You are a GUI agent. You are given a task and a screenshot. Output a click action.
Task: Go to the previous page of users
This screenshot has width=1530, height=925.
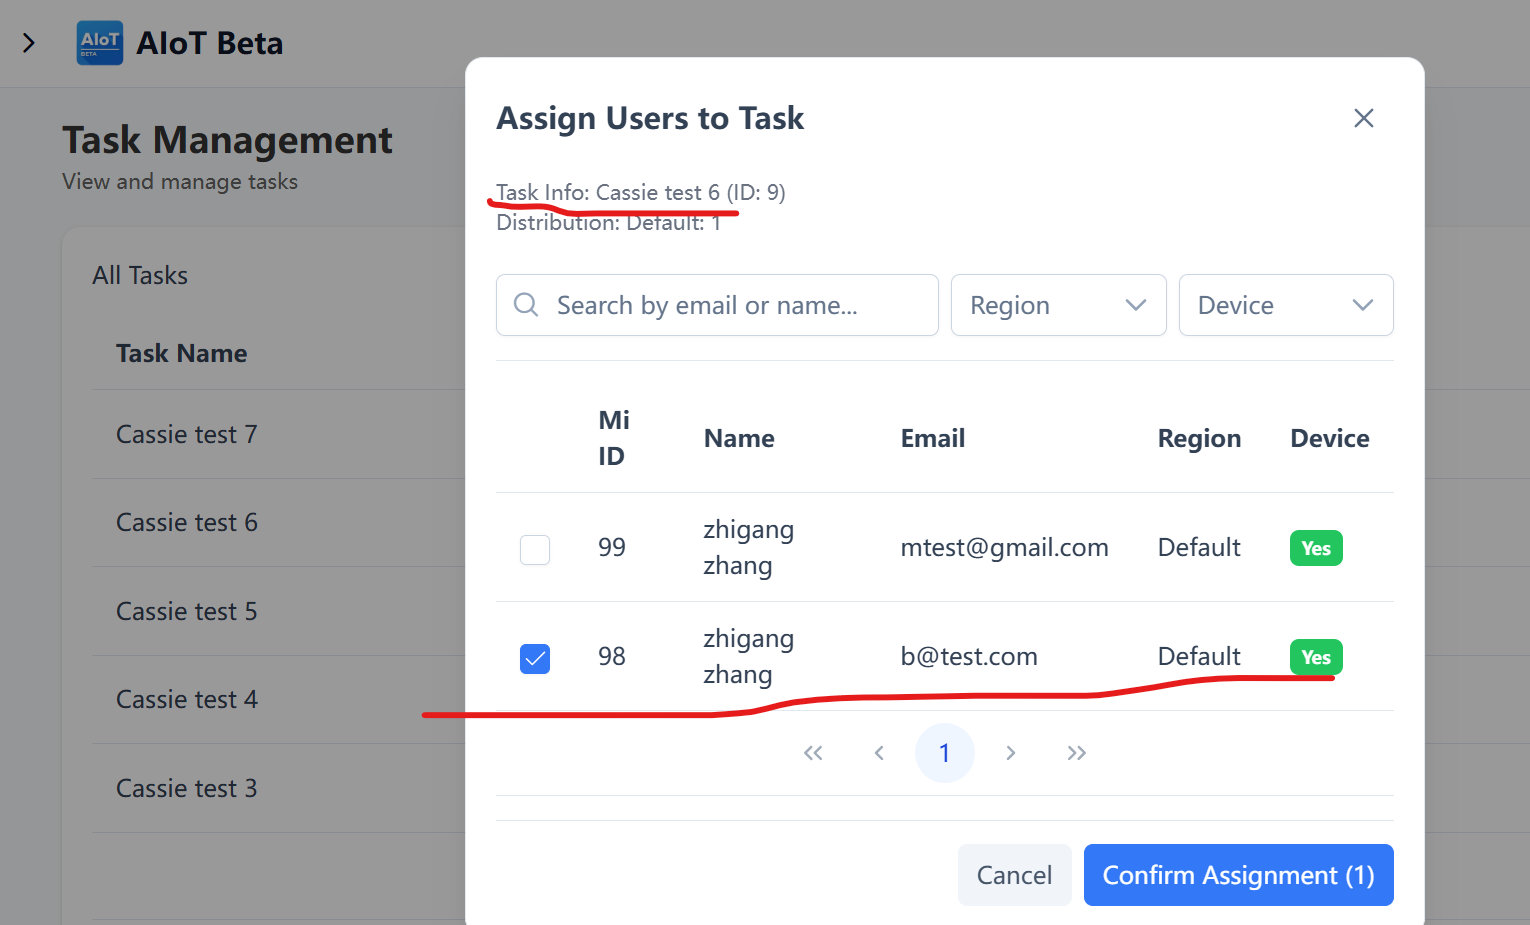point(879,753)
